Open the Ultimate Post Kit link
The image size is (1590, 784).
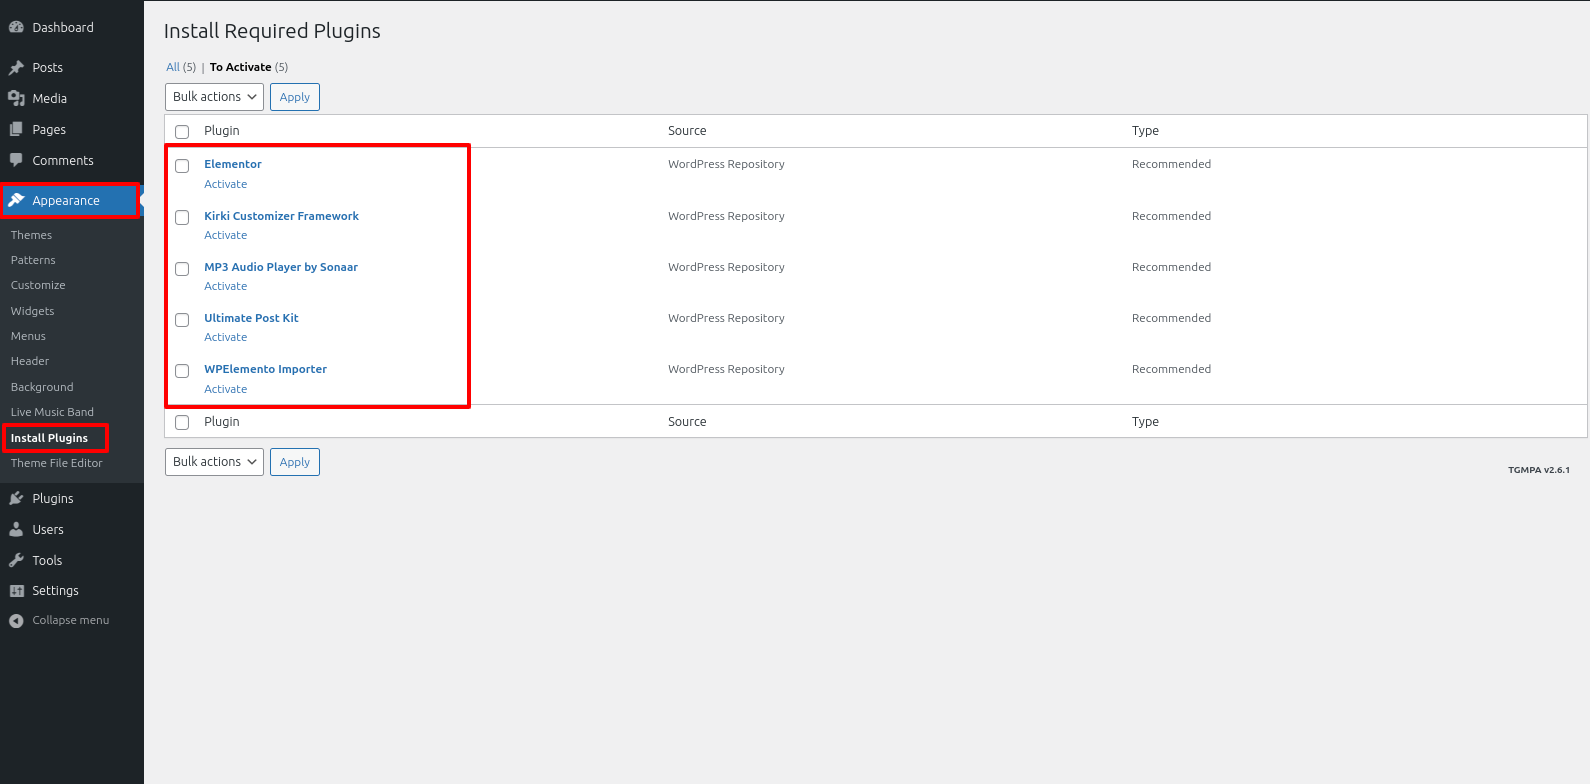pyautogui.click(x=251, y=318)
